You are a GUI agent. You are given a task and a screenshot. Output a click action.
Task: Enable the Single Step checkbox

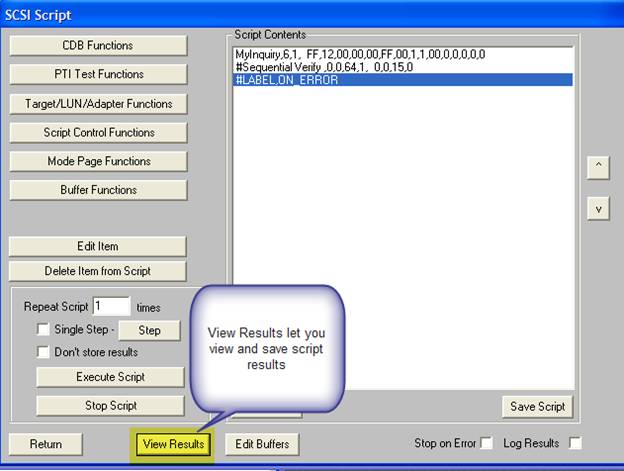coord(43,330)
